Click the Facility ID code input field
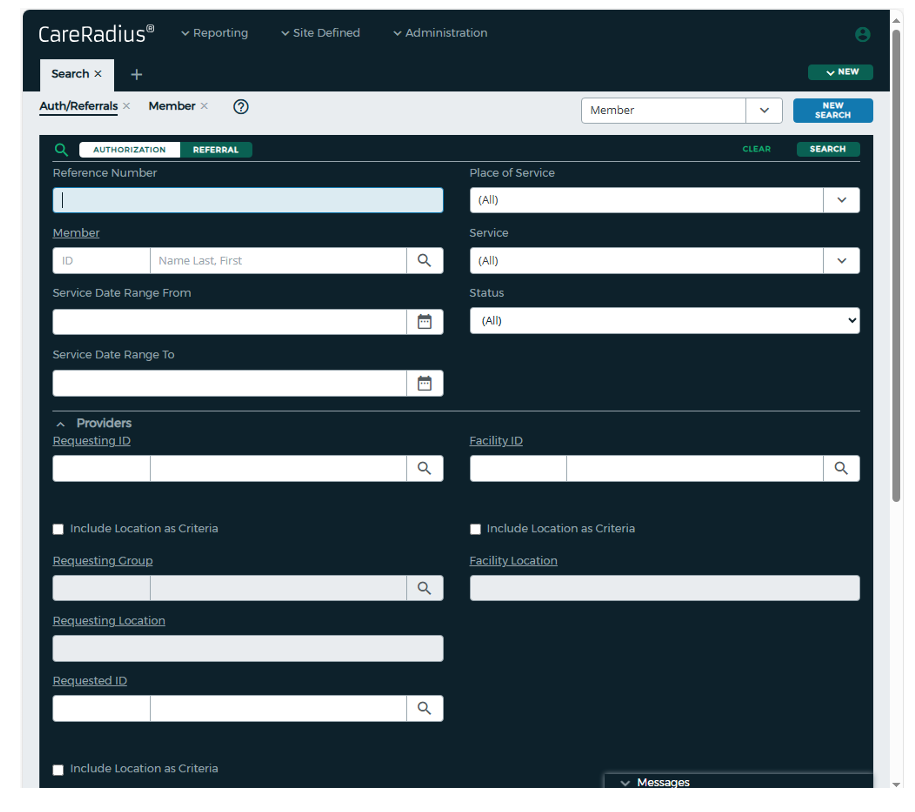 point(518,468)
